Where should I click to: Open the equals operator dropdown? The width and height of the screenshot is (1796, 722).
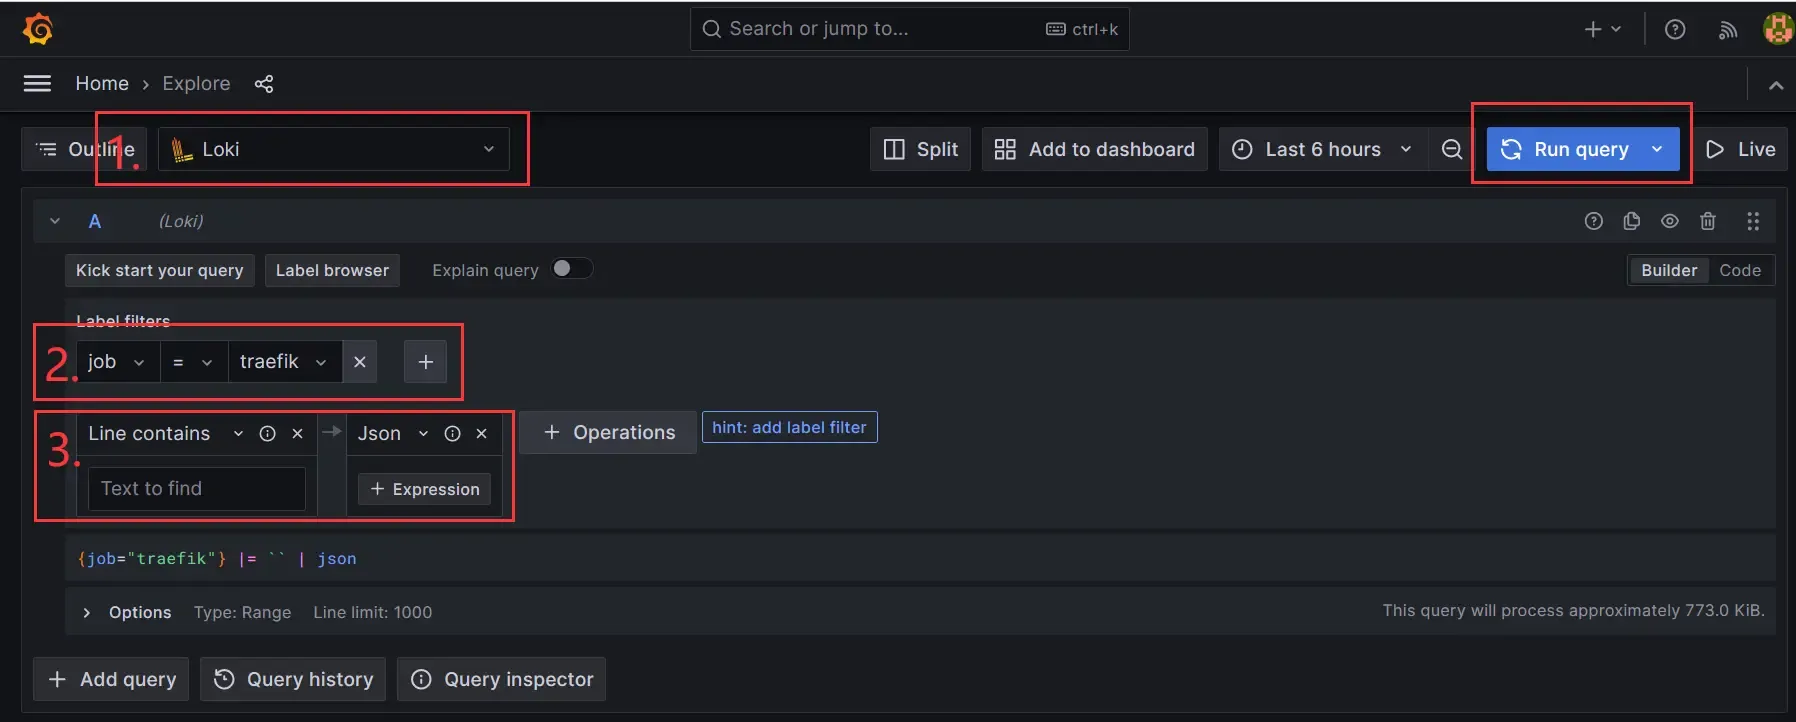click(194, 362)
